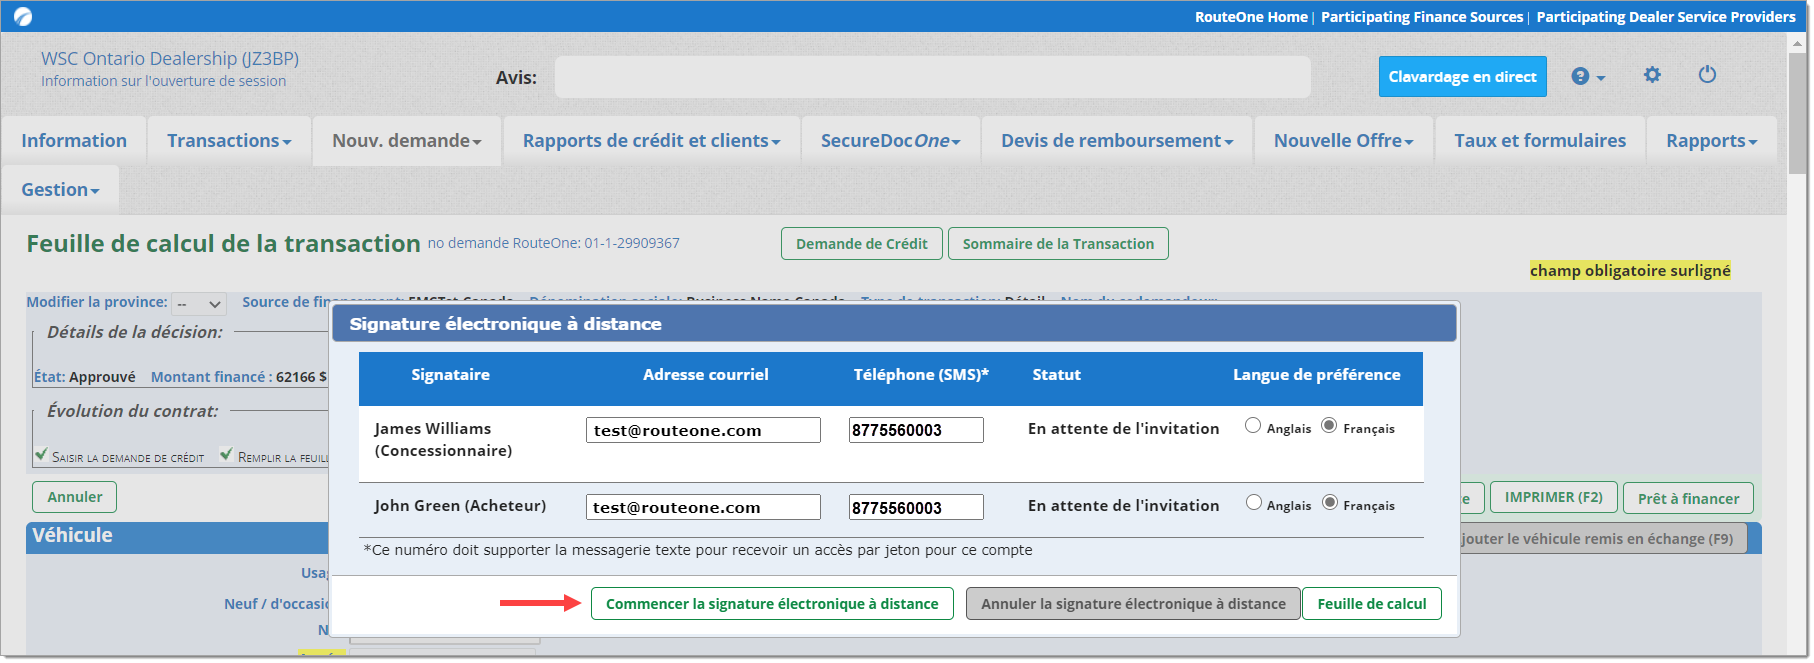Click Demande de Crédit button
The width and height of the screenshot is (1814, 663).
pos(861,244)
